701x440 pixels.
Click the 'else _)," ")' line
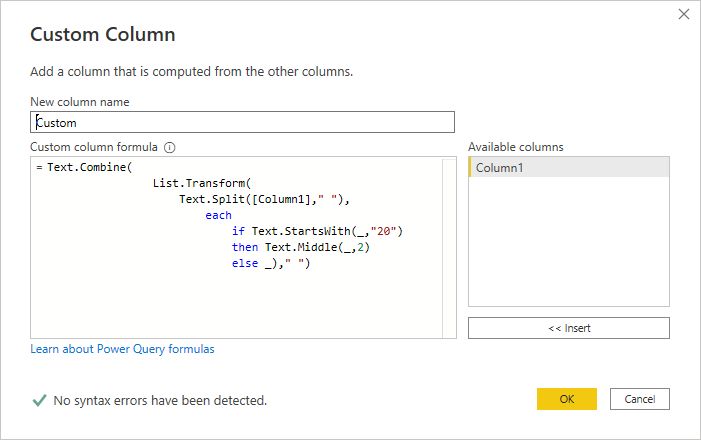point(270,263)
